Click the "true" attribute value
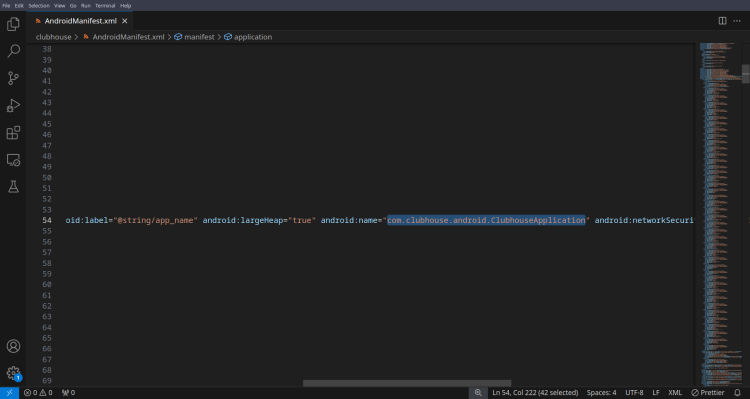 pyautogui.click(x=302, y=220)
